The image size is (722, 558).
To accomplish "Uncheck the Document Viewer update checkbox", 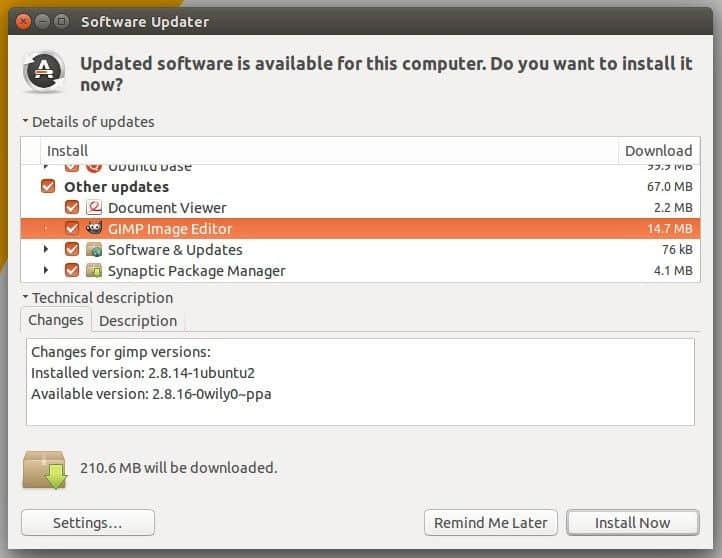I will [x=72, y=208].
